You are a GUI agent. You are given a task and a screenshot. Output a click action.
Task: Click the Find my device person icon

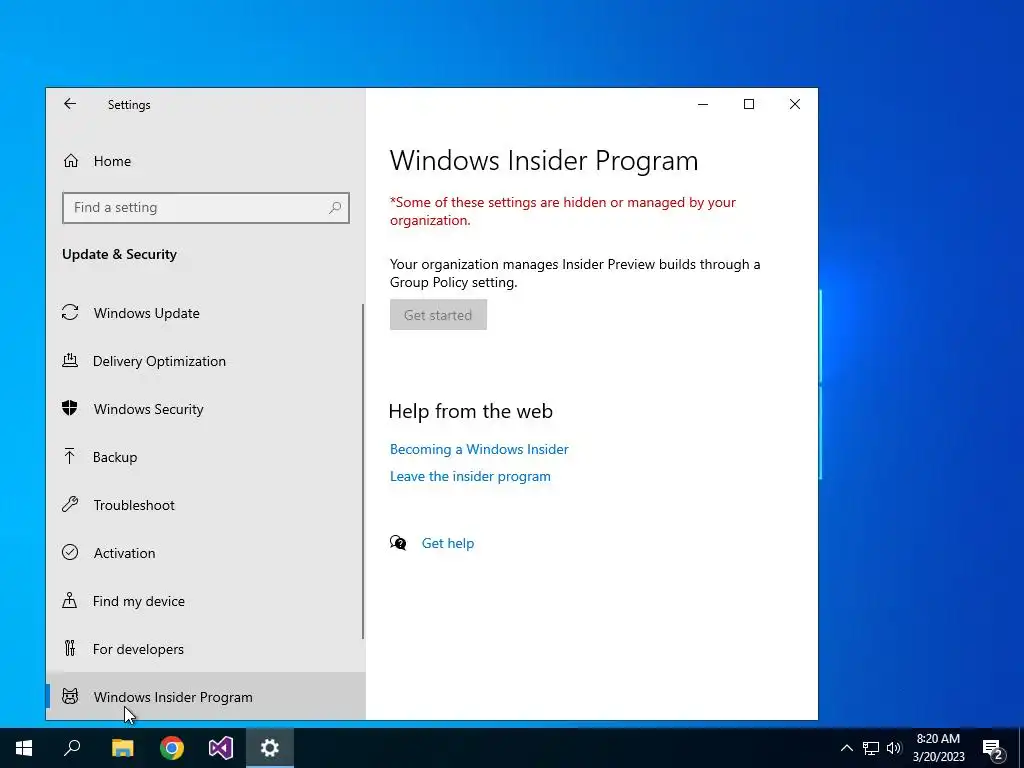point(70,600)
